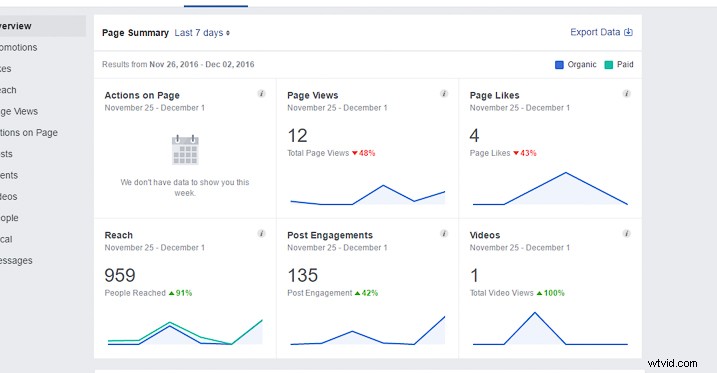Open info icon on Page Views card
Screen dimensions: 717x373
coord(444,94)
